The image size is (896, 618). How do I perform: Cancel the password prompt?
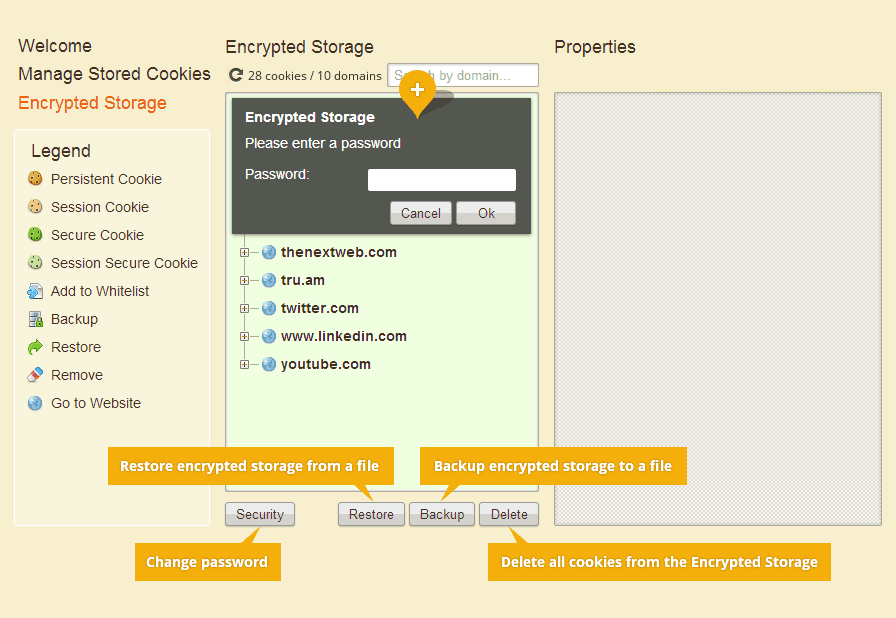(x=421, y=213)
